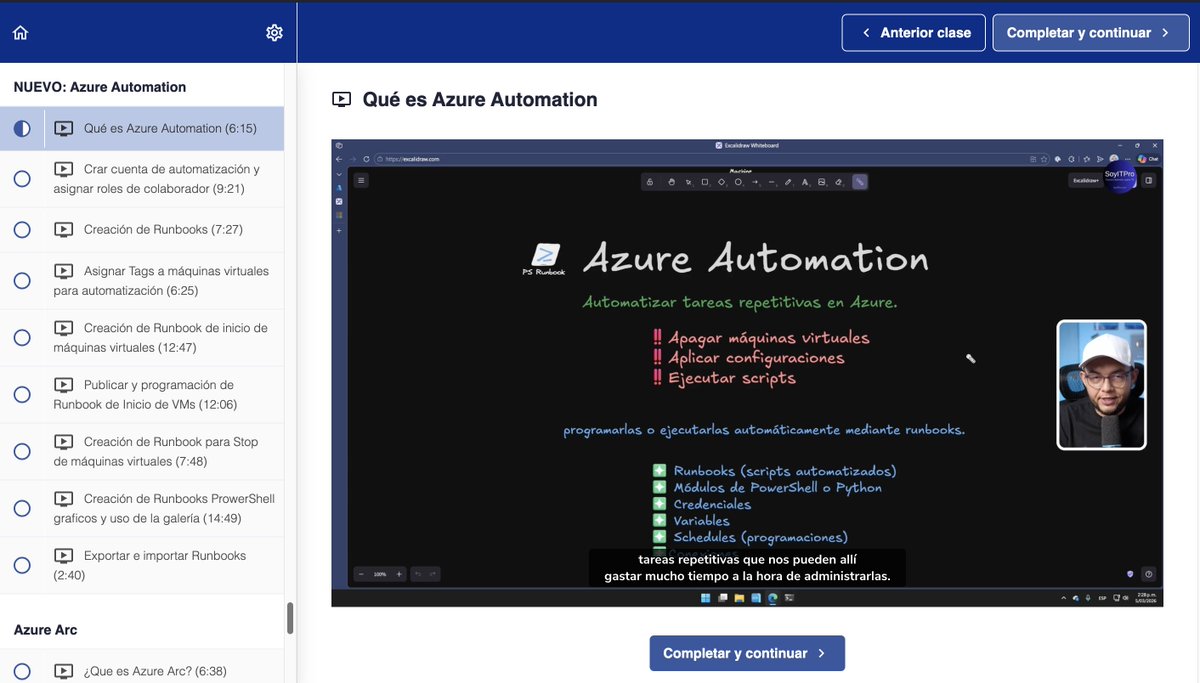Open the Excalidraw help question icon
Image resolution: width=1200 pixels, height=683 pixels.
coord(1149,574)
